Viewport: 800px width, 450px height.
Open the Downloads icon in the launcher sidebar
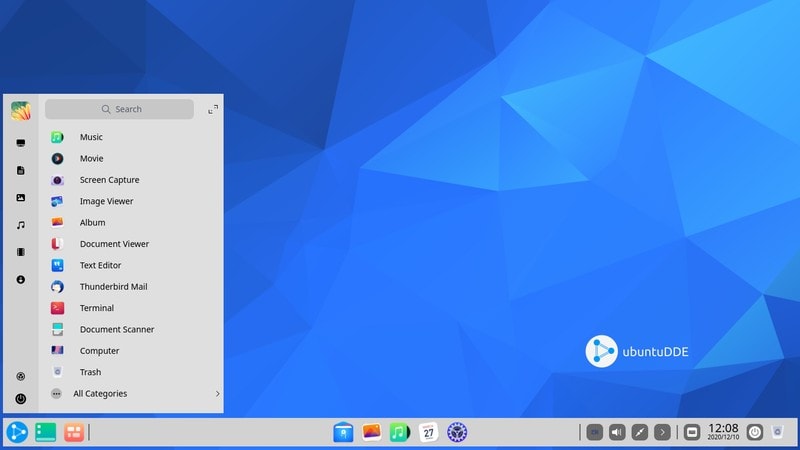[x=20, y=280]
